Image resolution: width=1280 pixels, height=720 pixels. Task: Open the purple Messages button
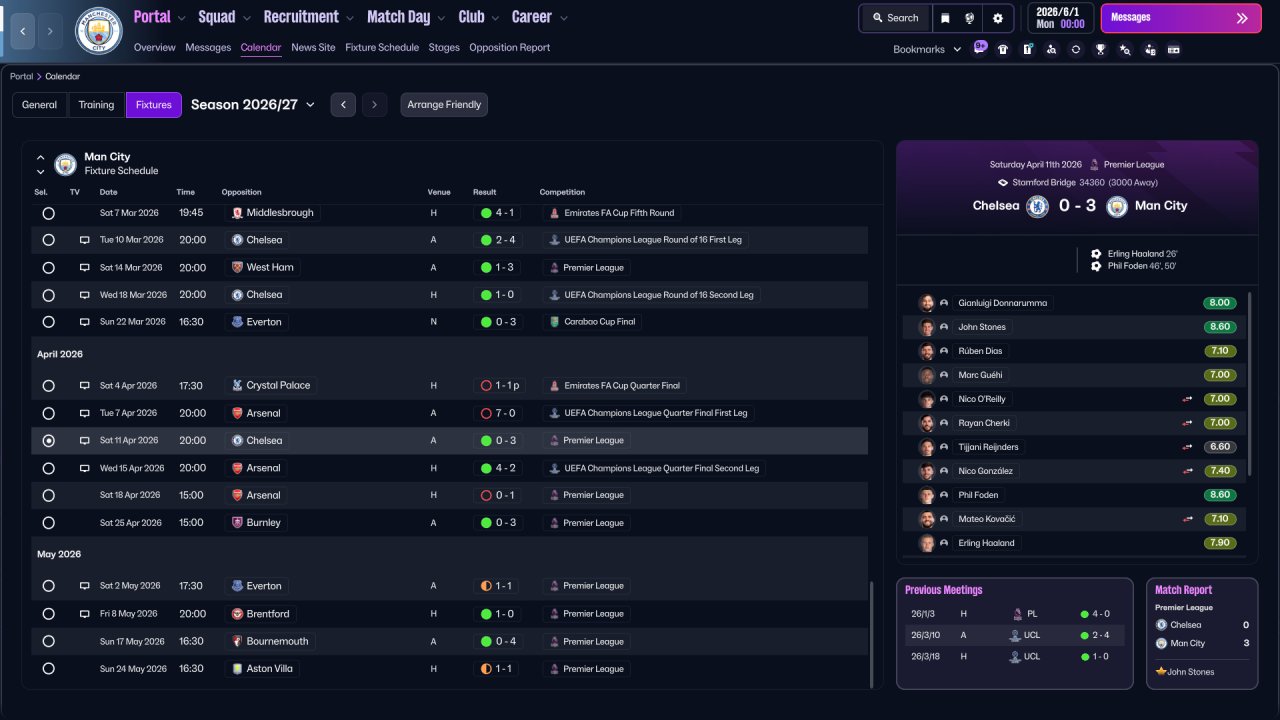pos(1180,18)
